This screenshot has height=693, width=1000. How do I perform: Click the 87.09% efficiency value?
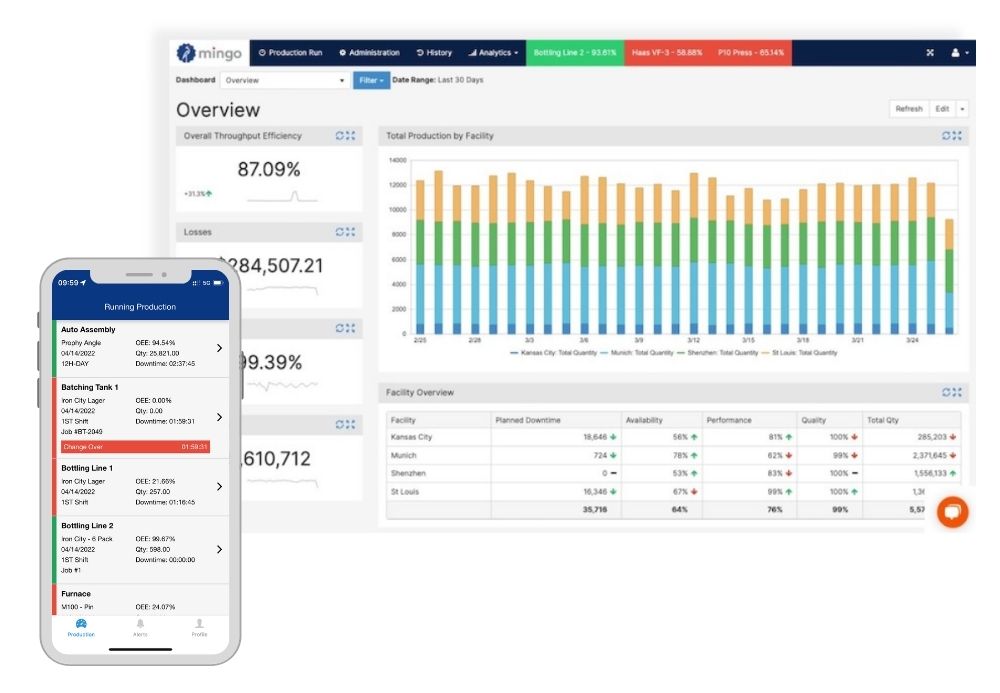[x=268, y=170]
